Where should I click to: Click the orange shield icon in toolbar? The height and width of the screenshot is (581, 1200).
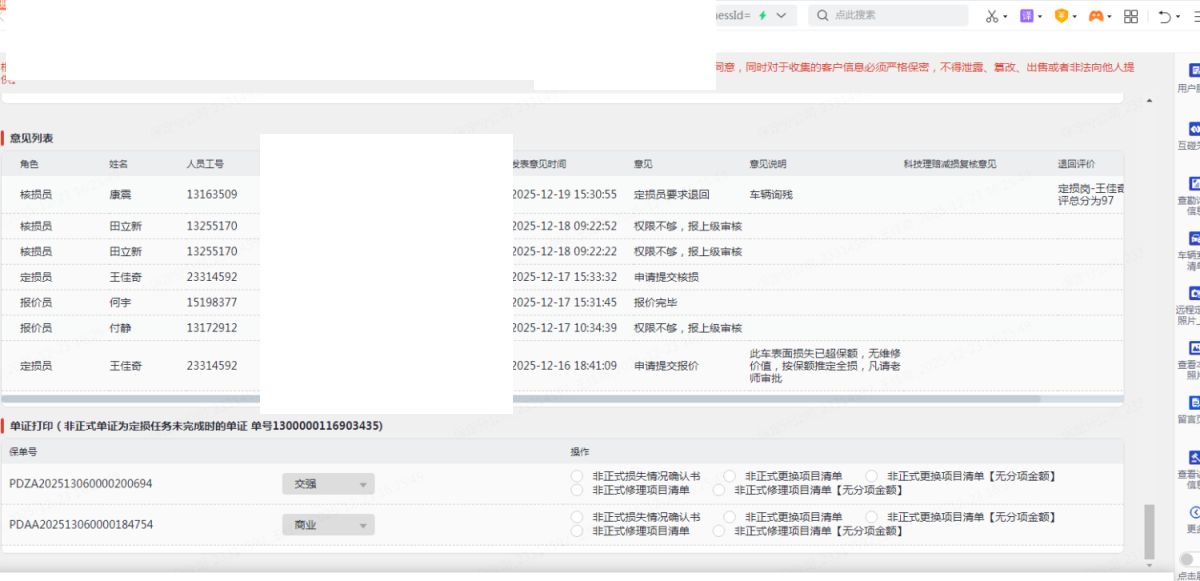(1061, 16)
